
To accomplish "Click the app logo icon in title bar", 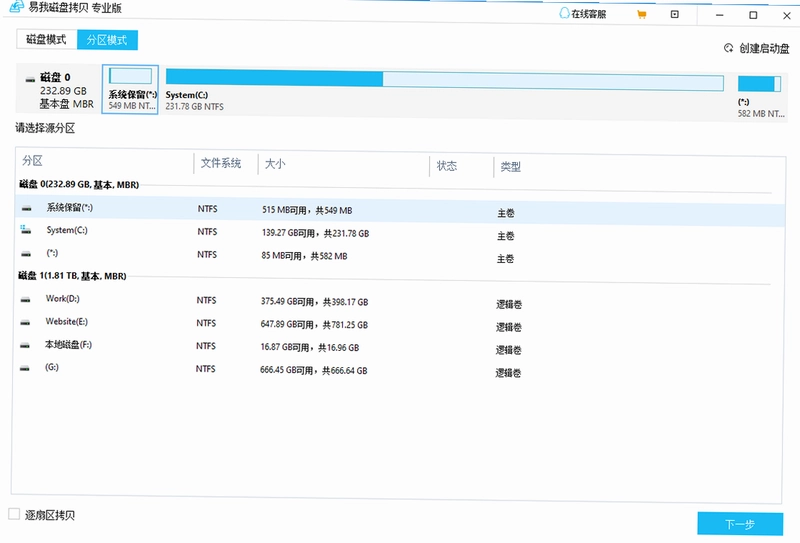I will 17,7.
